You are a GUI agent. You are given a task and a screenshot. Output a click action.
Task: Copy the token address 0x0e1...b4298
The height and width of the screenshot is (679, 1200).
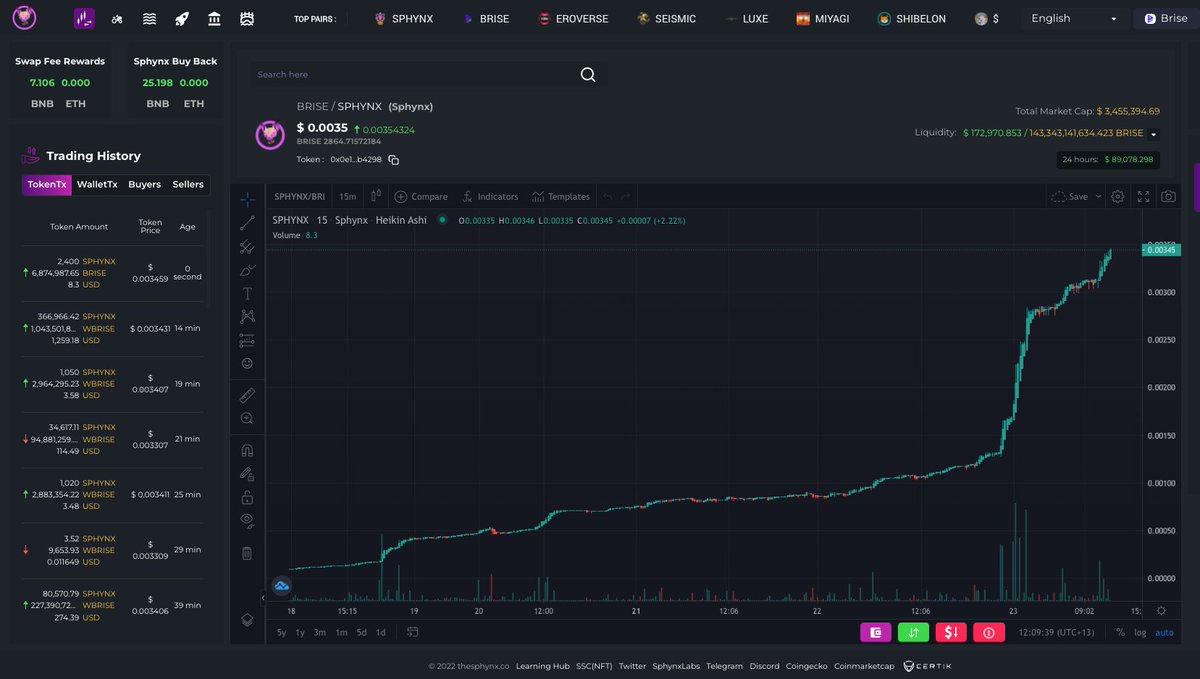point(394,160)
